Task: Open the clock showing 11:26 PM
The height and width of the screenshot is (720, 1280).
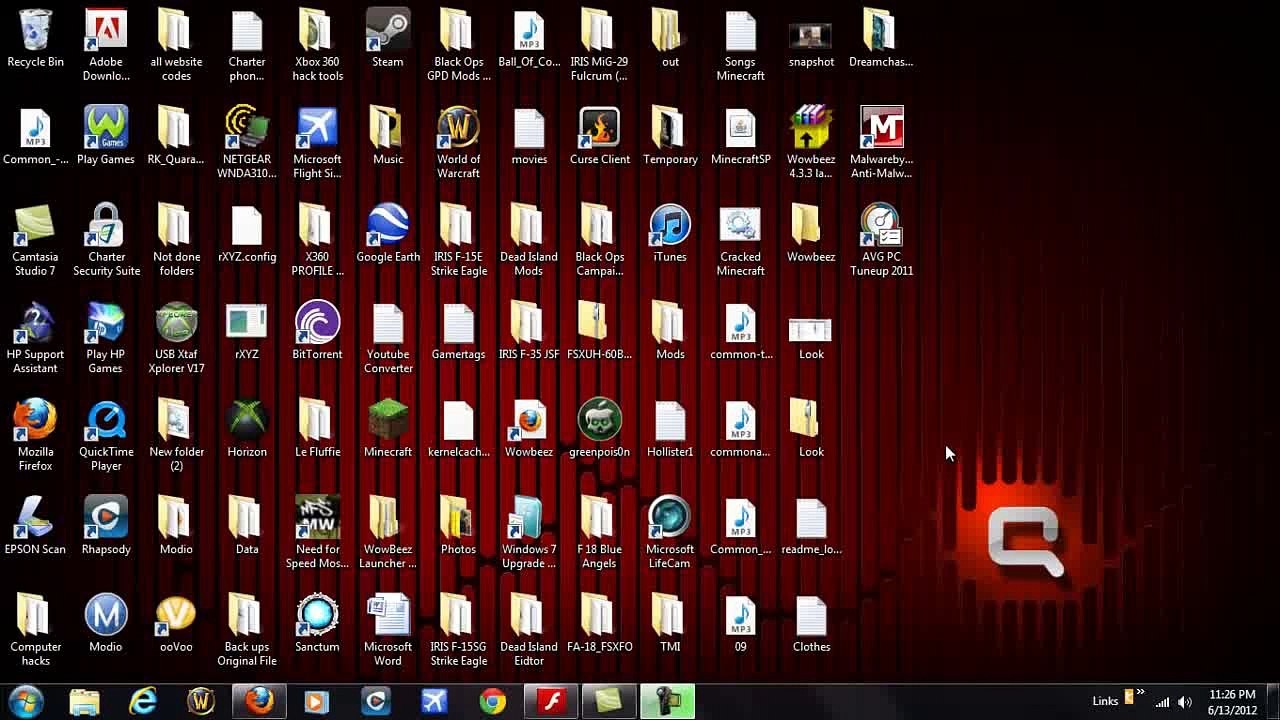Action: tap(1232, 702)
